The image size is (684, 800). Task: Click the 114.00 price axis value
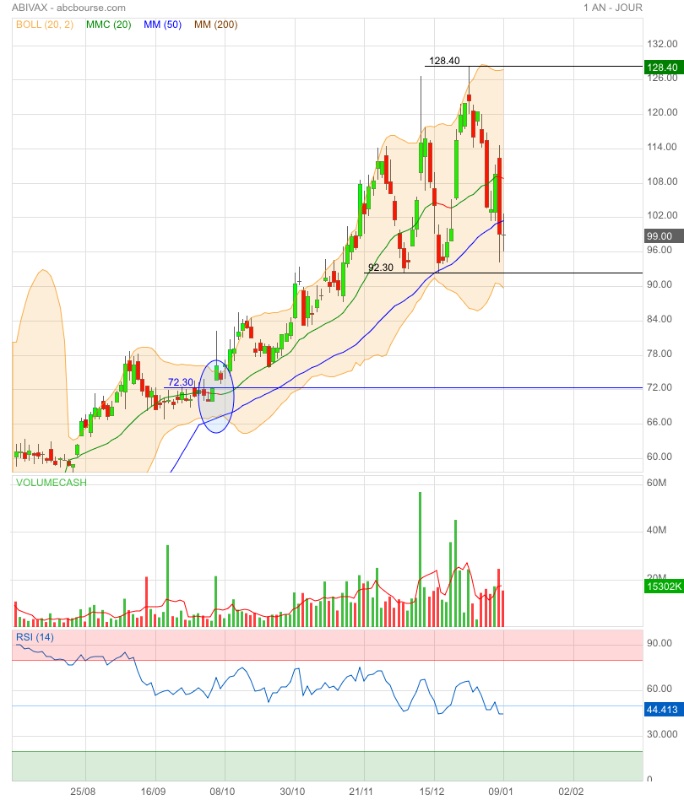coord(662,147)
